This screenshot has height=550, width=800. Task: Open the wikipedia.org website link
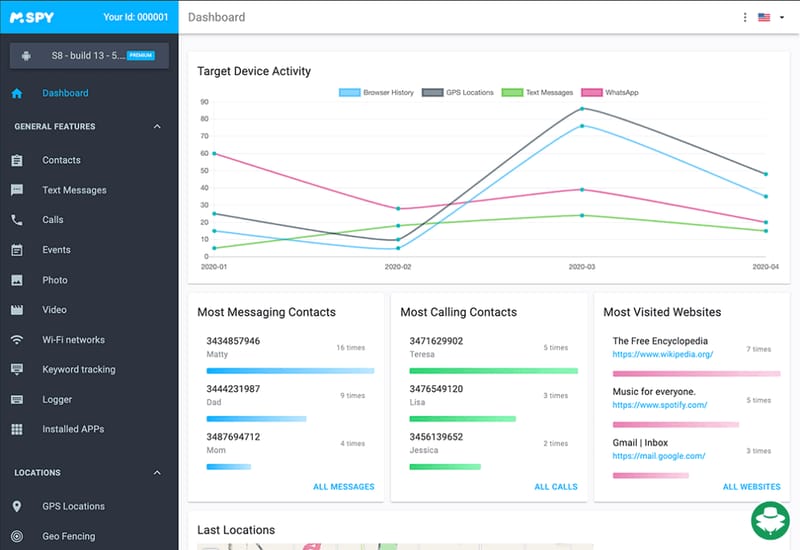(662, 354)
